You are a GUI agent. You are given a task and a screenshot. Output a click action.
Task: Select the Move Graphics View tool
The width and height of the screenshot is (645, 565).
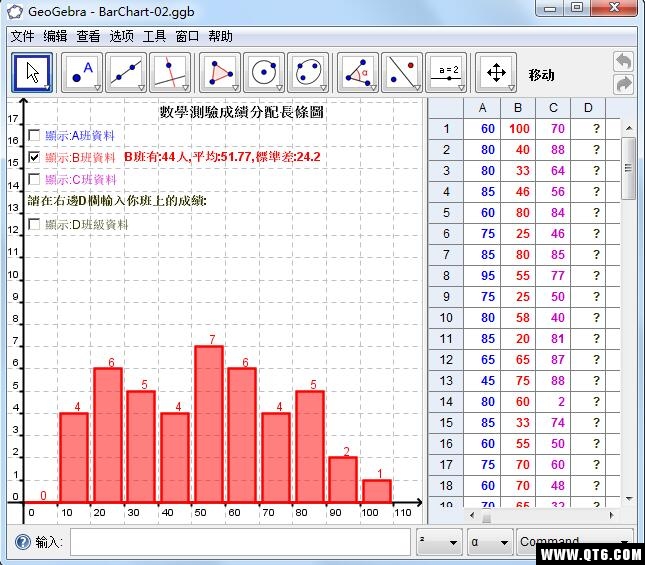tap(496, 73)
